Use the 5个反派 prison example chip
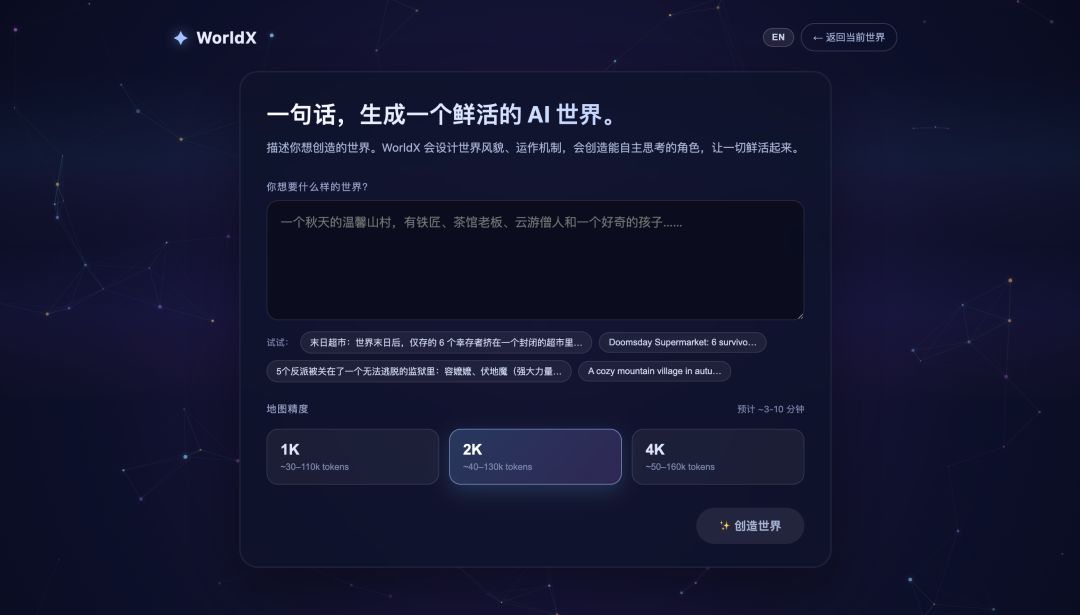Image resolution: width=1080 pixels, height=615 pixels. click(419, 371)
